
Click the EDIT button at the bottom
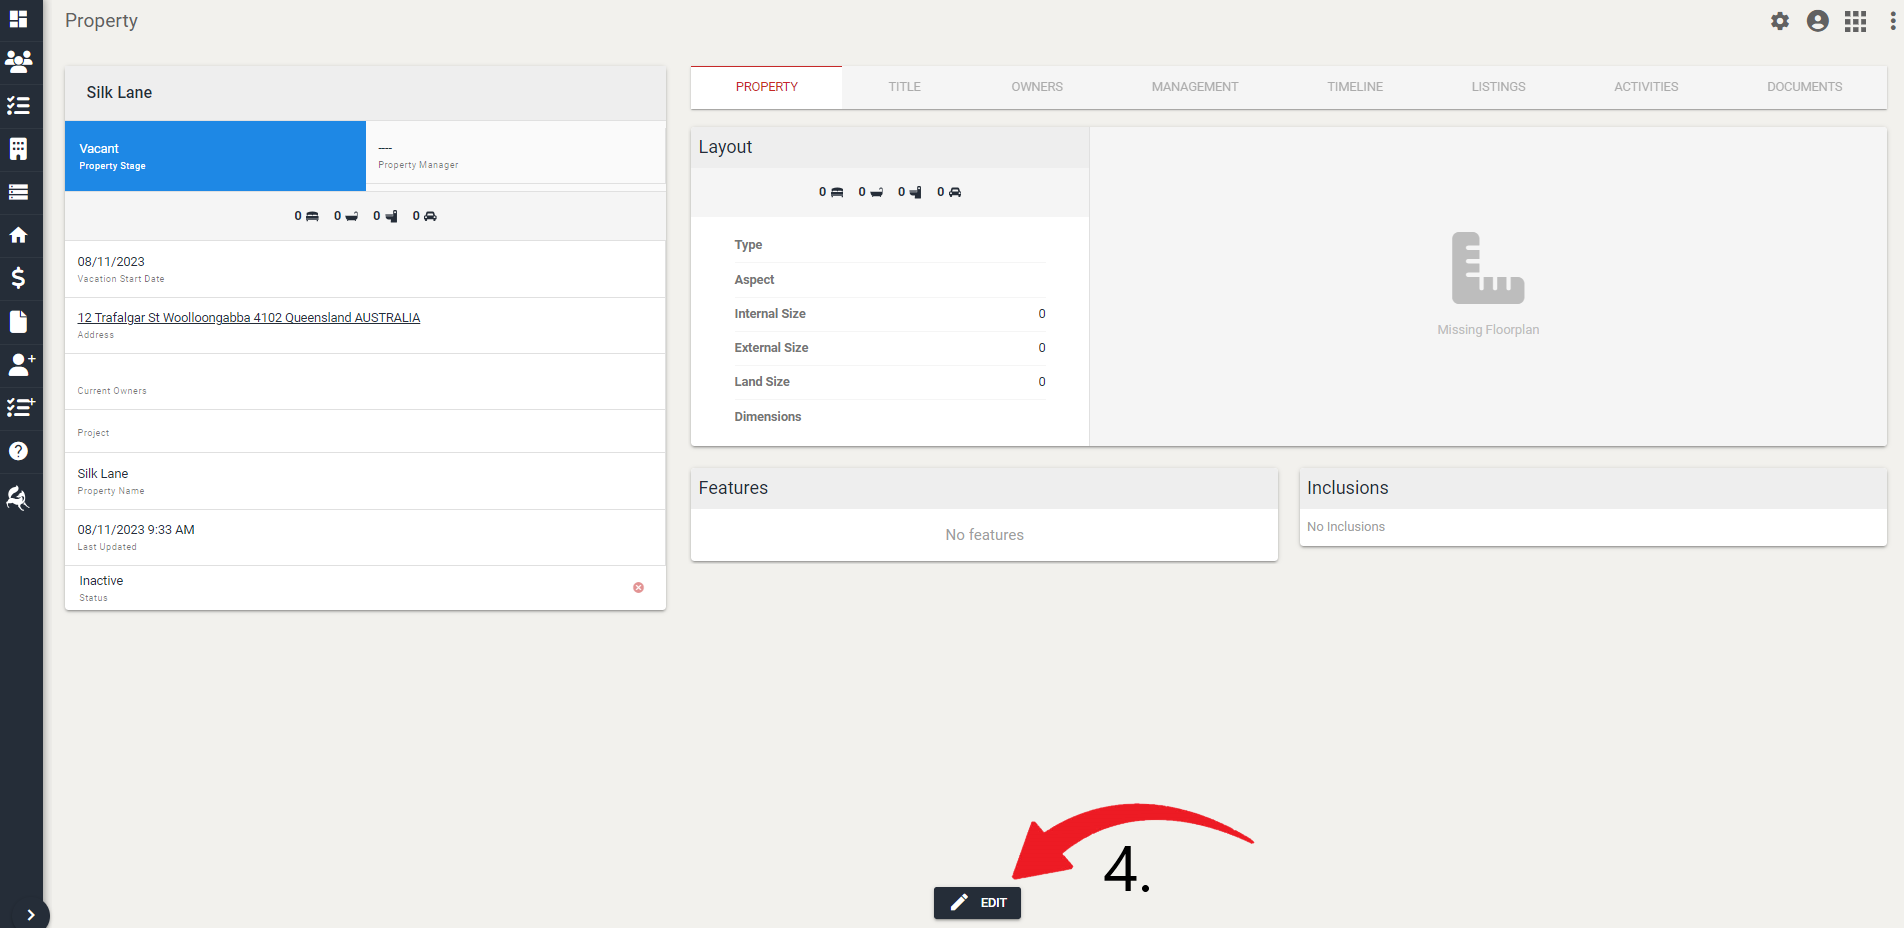pos(977,902)
